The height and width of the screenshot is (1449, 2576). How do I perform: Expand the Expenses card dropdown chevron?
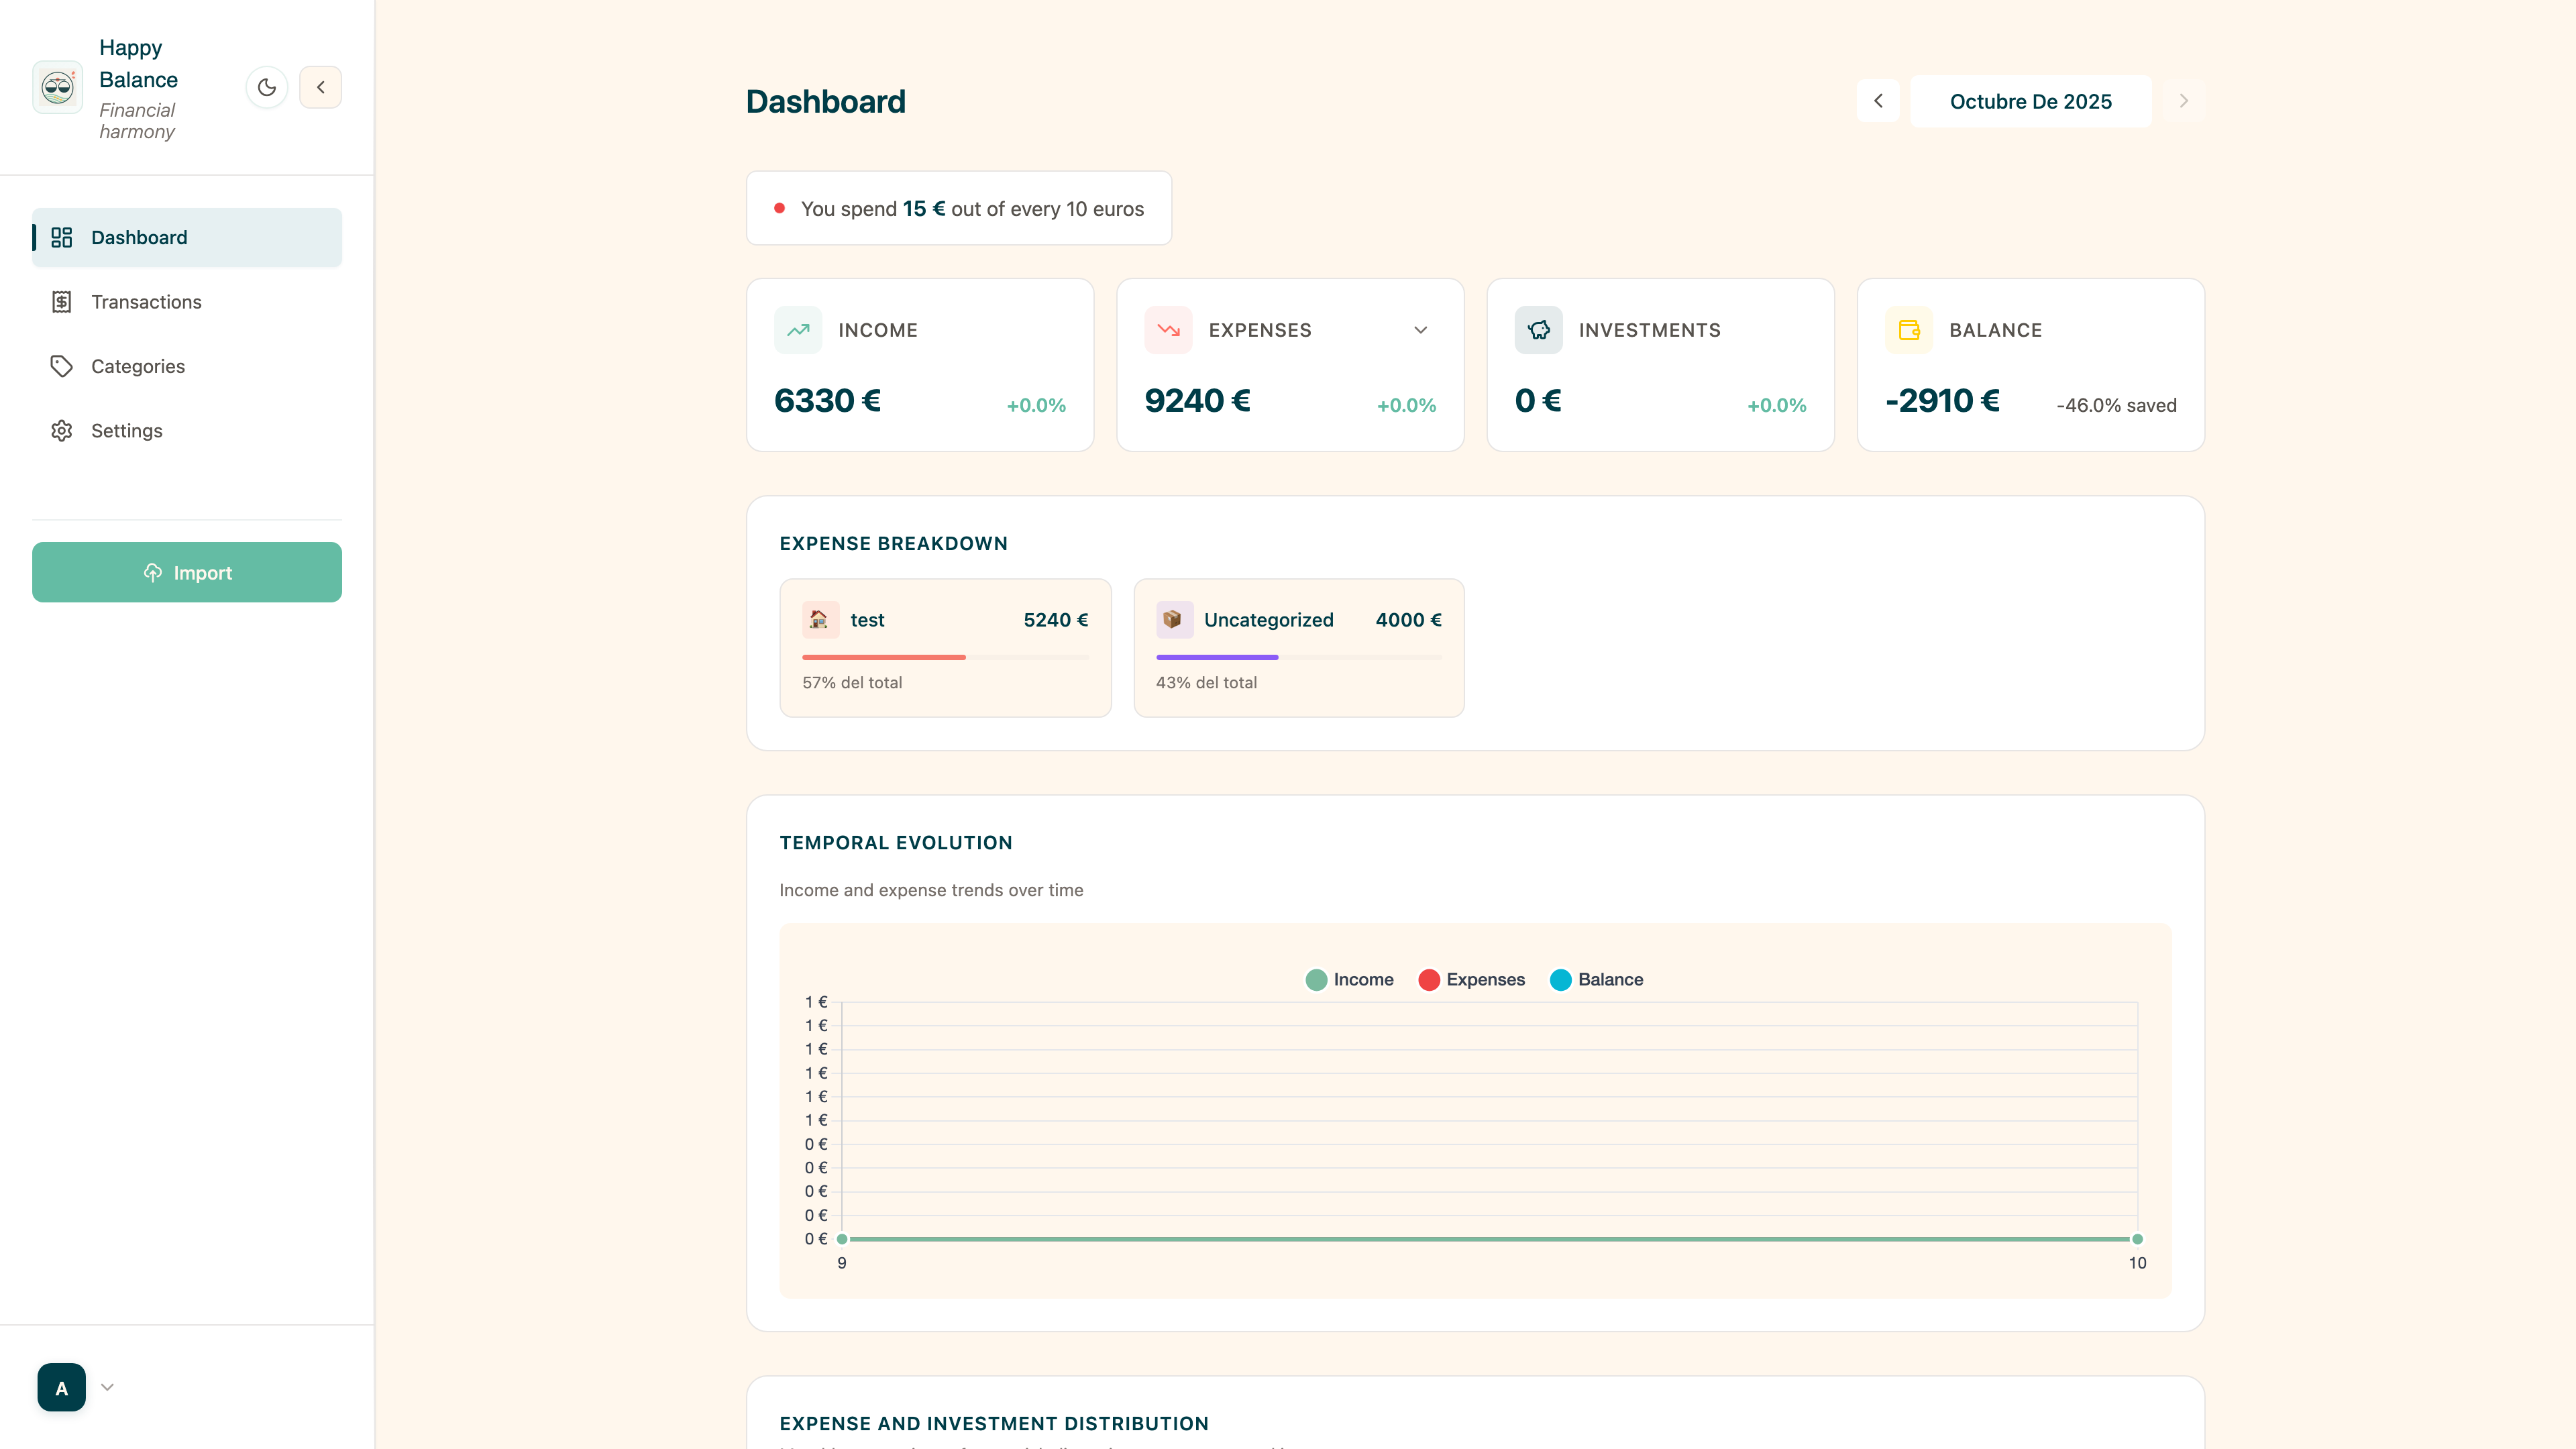click(x=1420, y=330)
